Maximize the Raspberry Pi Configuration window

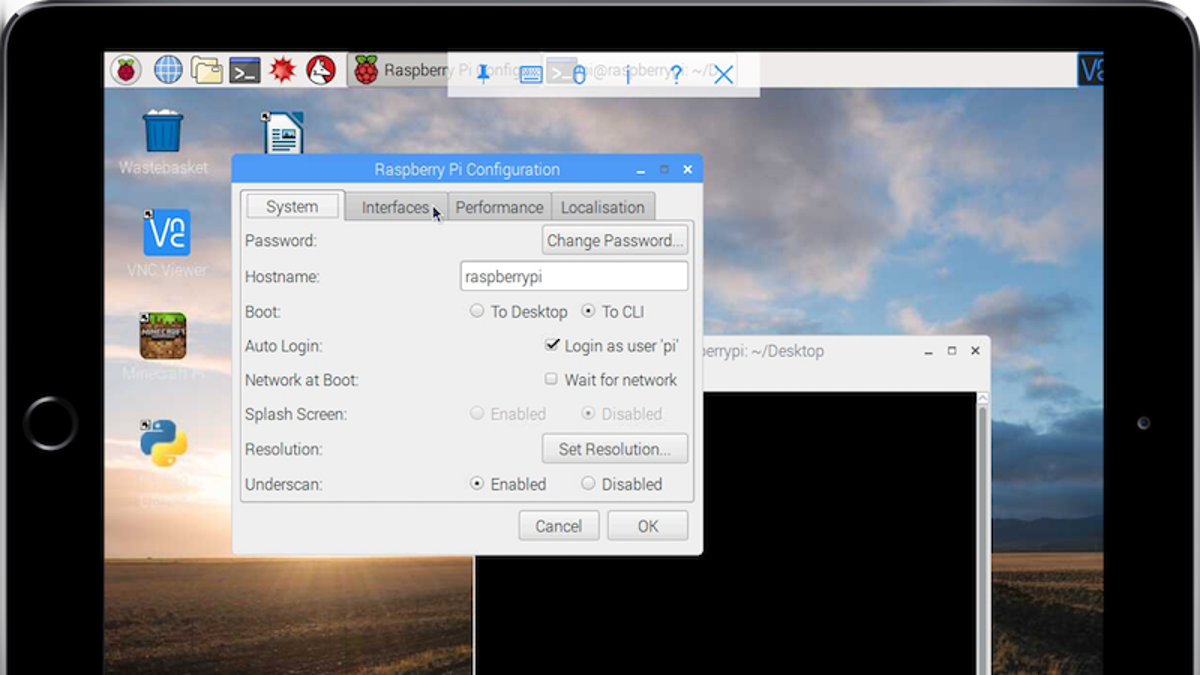click(664, 170)
